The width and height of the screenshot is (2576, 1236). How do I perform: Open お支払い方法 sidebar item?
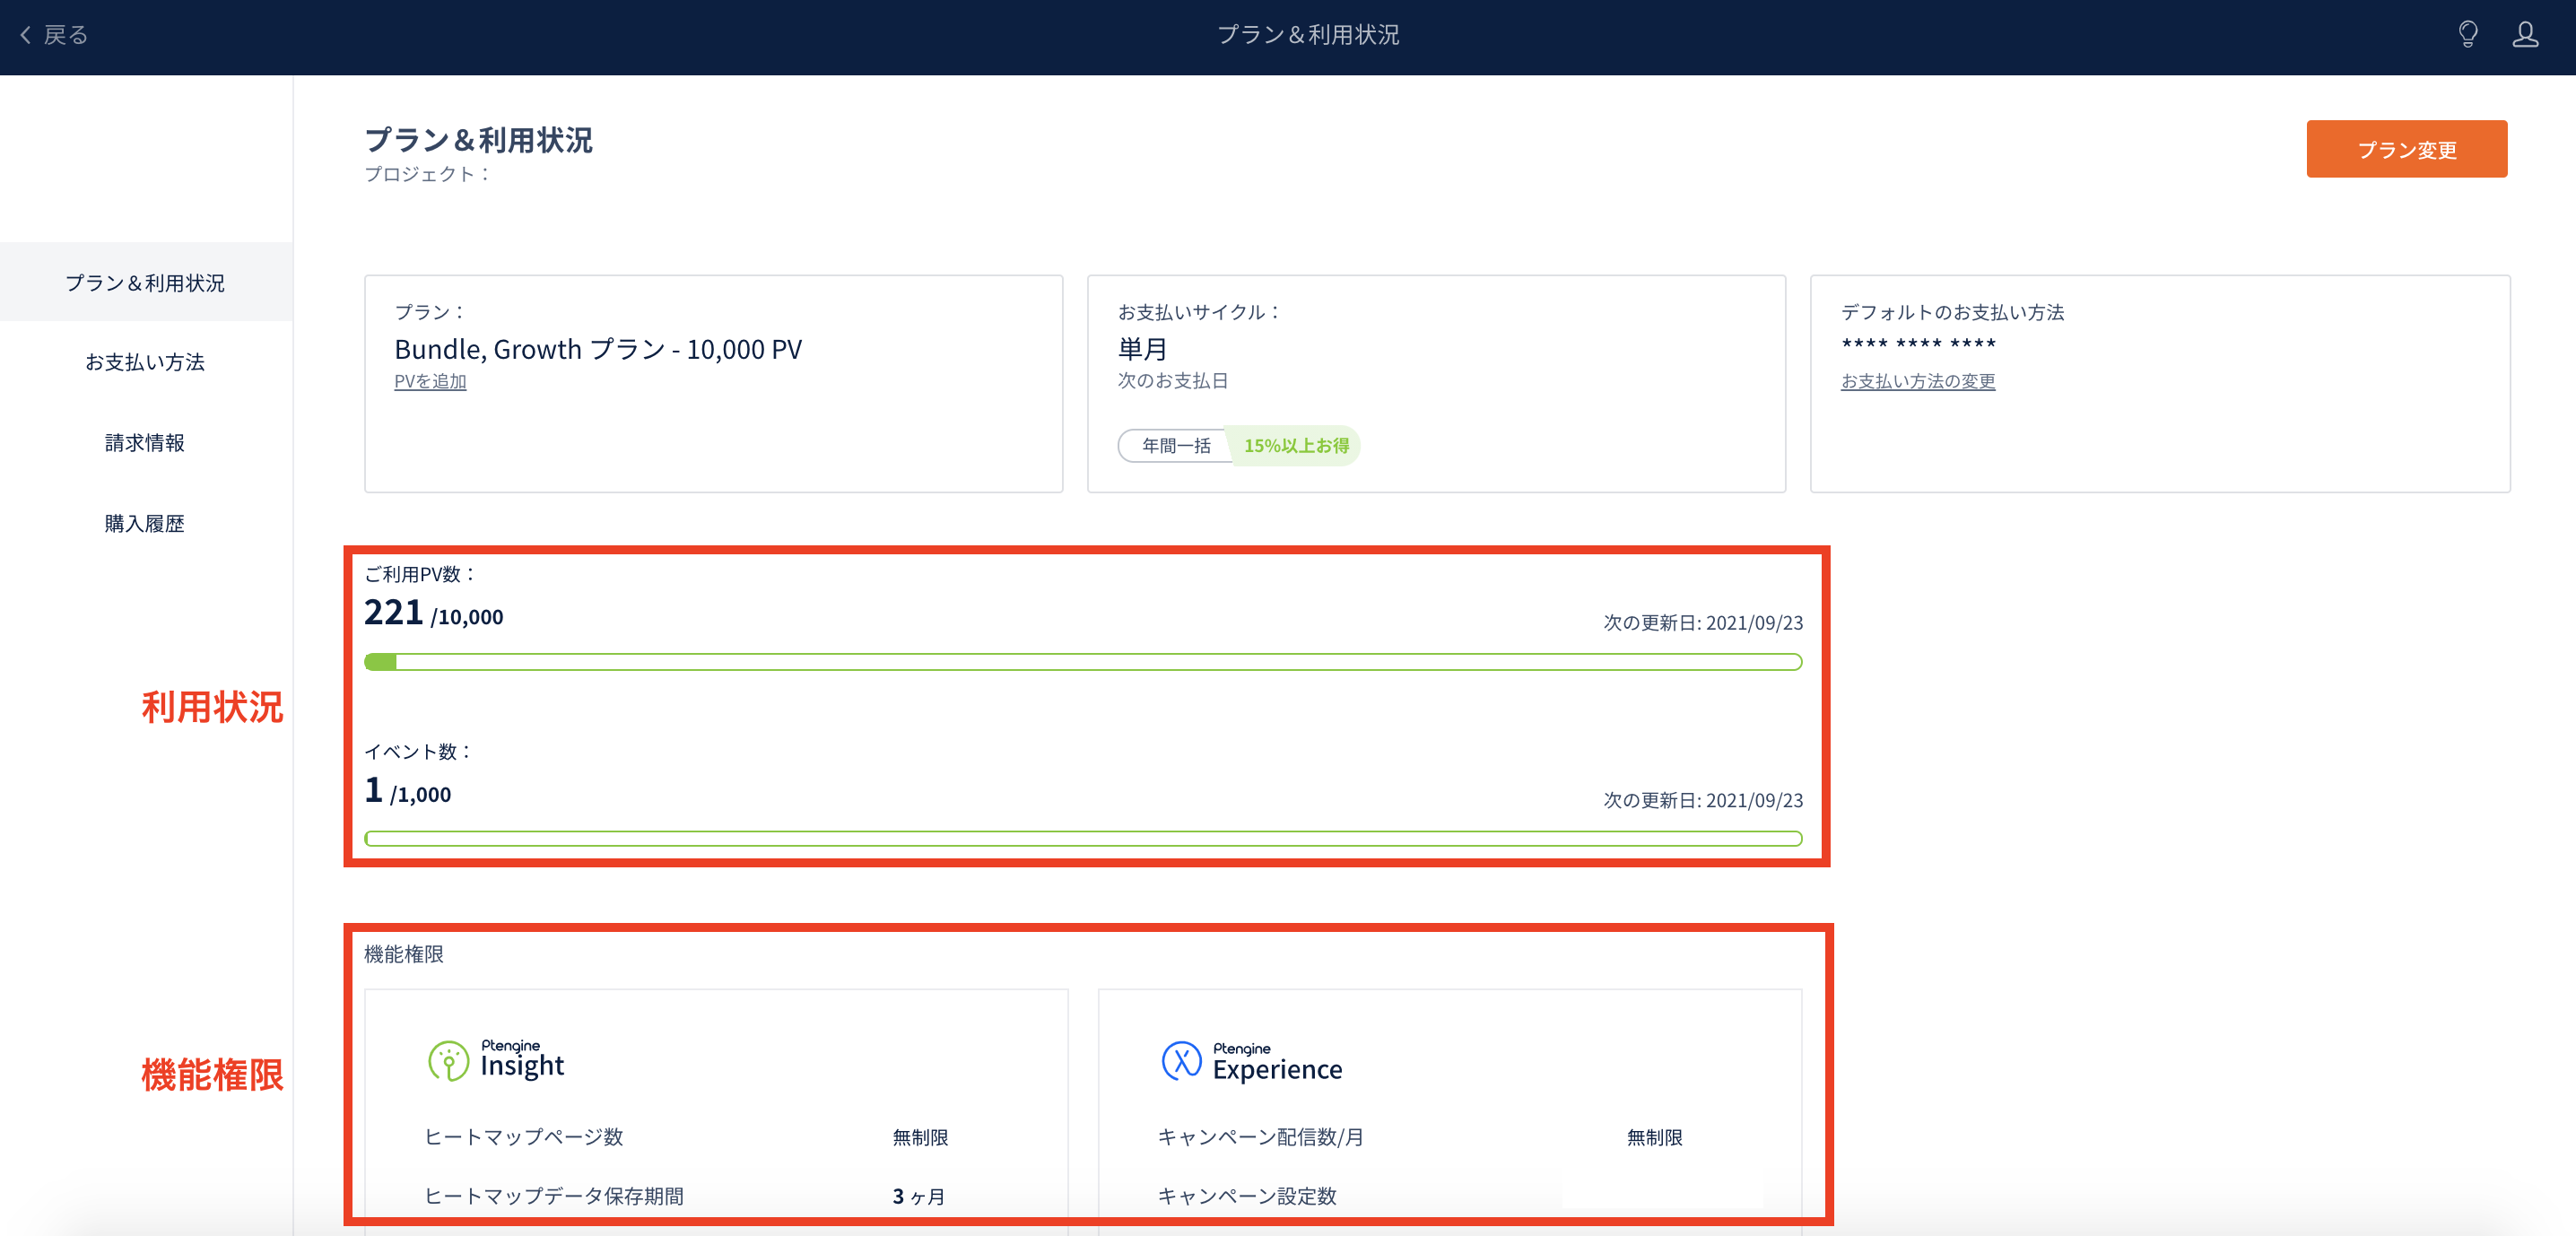[x=145, y=362]
